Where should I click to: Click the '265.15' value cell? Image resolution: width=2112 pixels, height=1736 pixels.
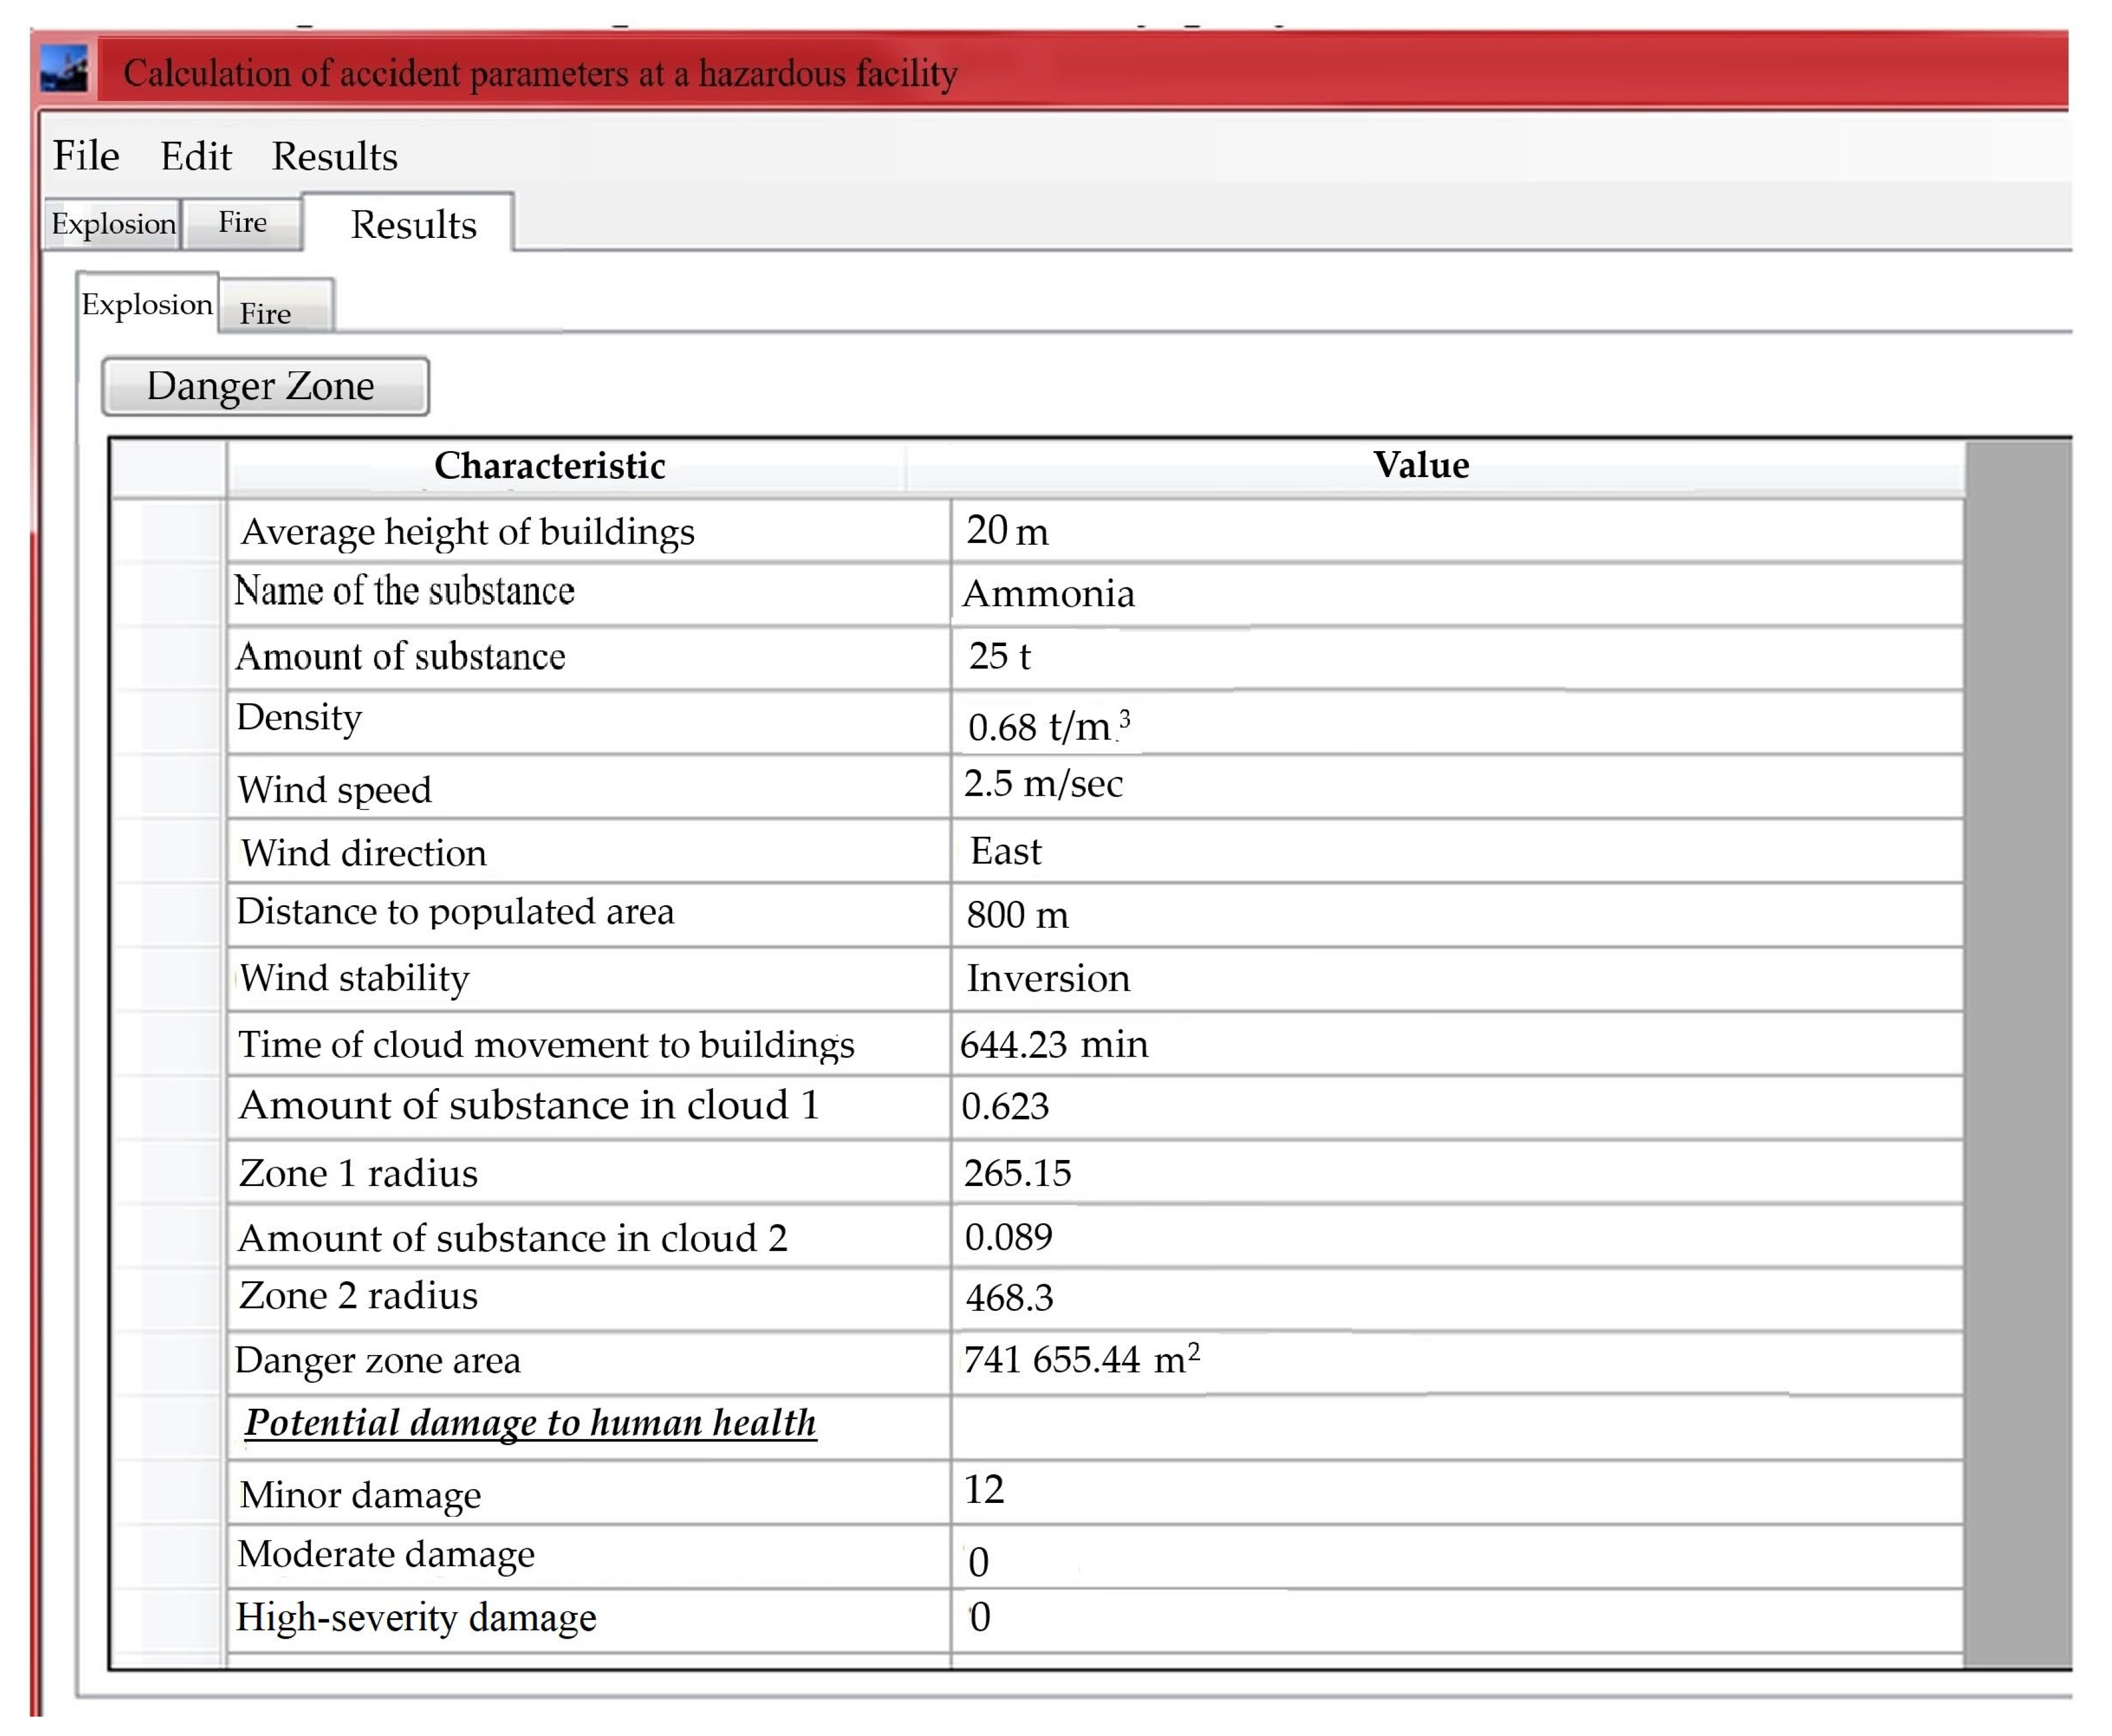[x=1457, y=1172]
